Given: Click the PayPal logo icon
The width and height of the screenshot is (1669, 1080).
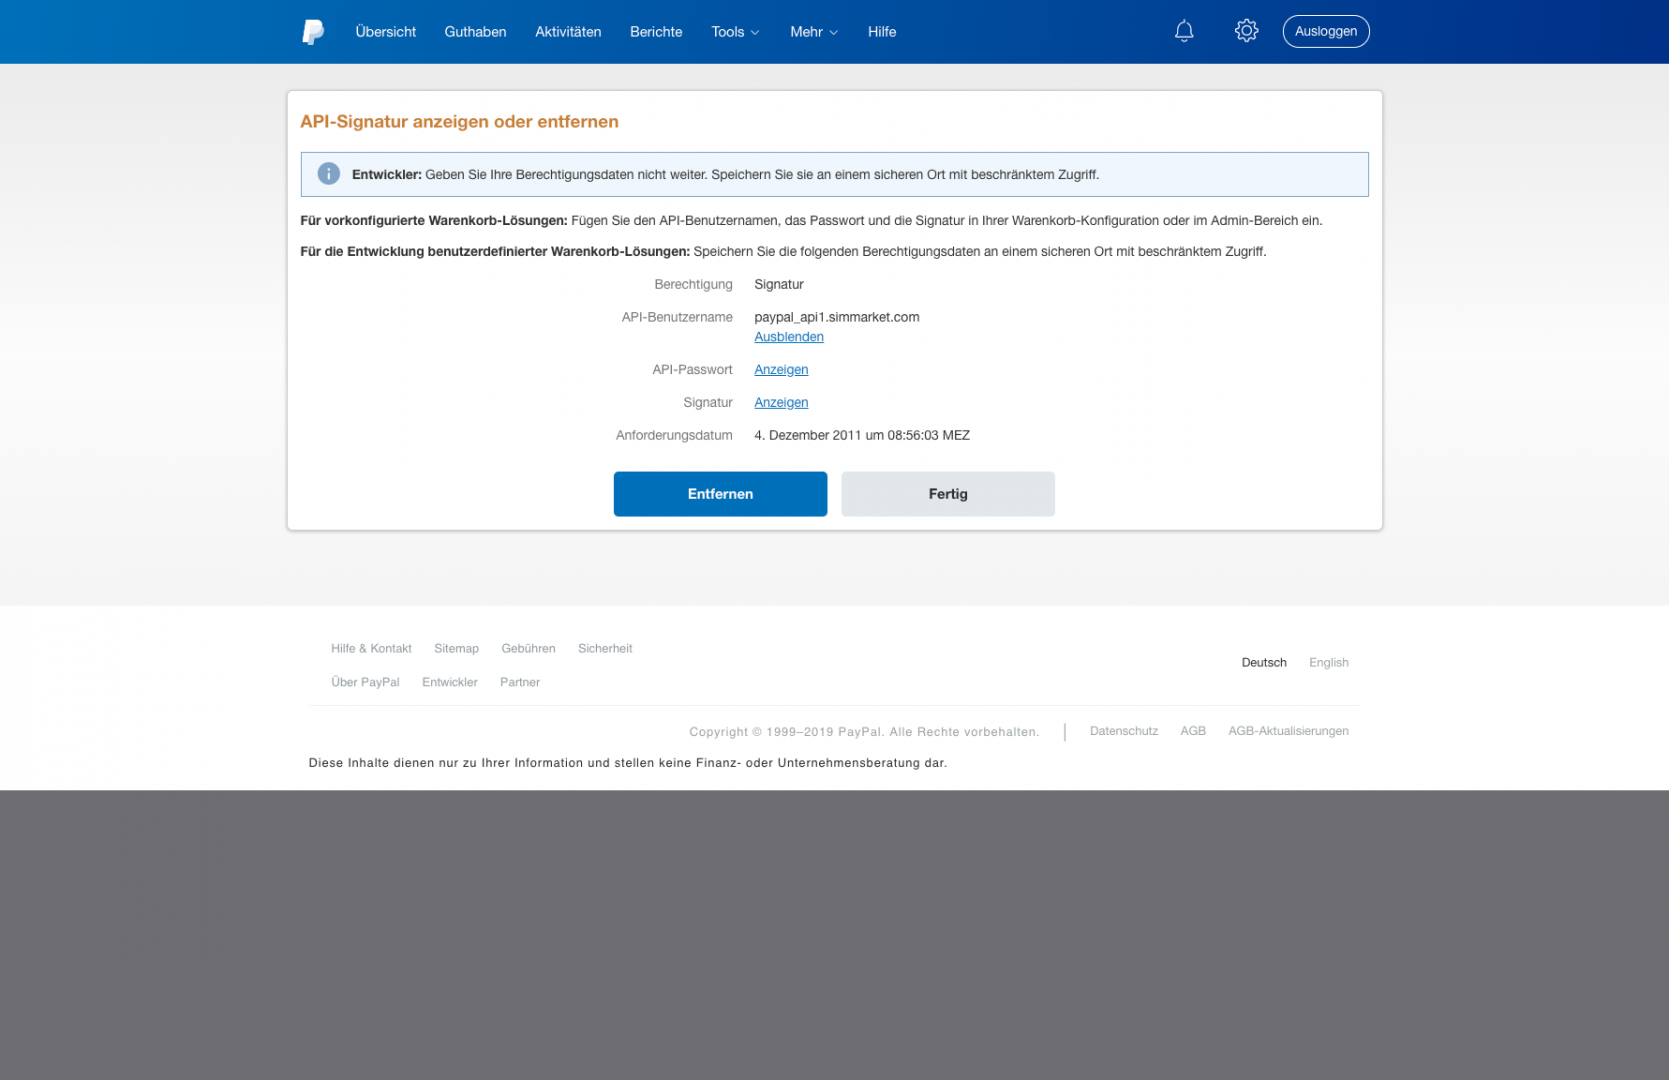Looking at the screenshot, I should [x=313, y=32].
